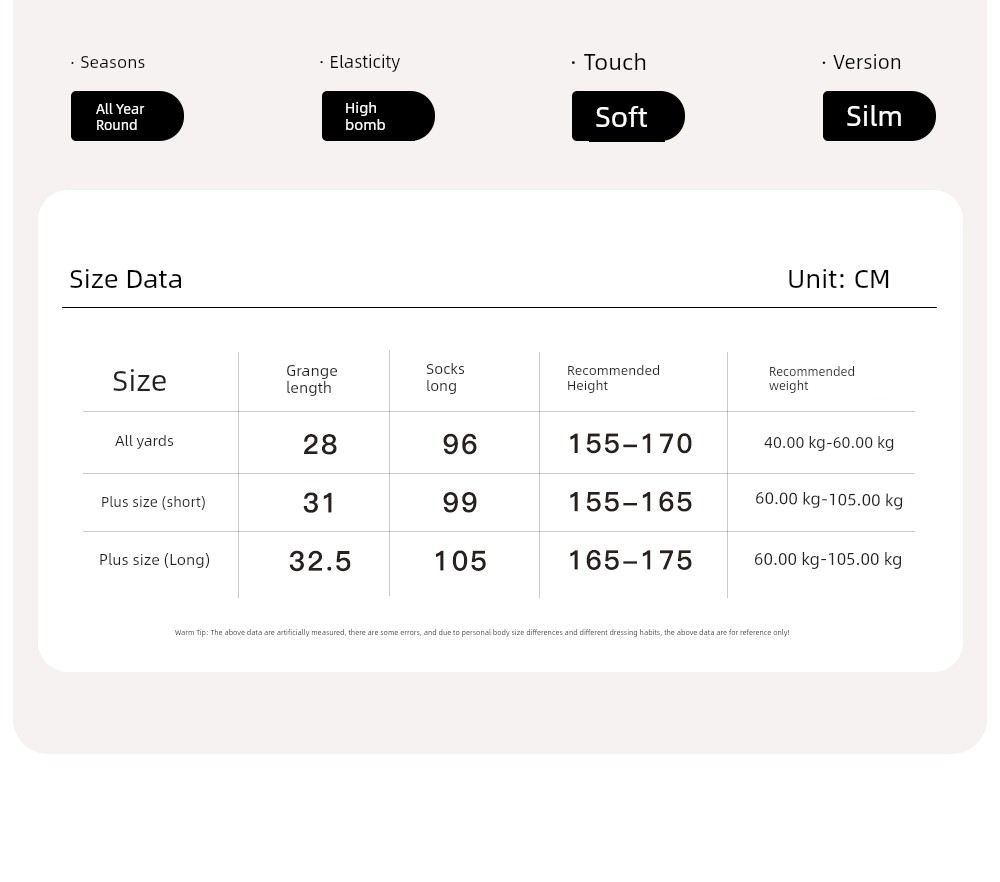Click the Plus size (short) row label
Viewport: 1000px width, 882px height.
153,502
